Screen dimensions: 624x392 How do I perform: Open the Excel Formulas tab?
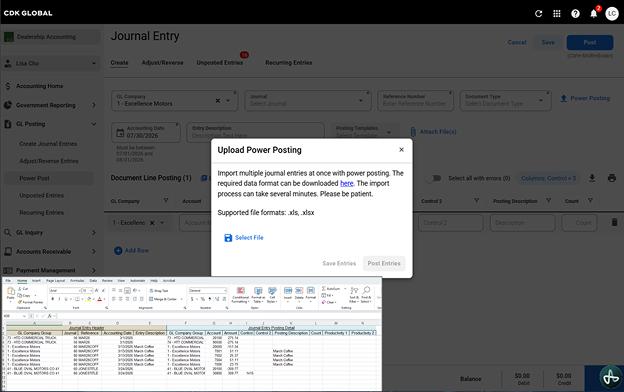77,281
